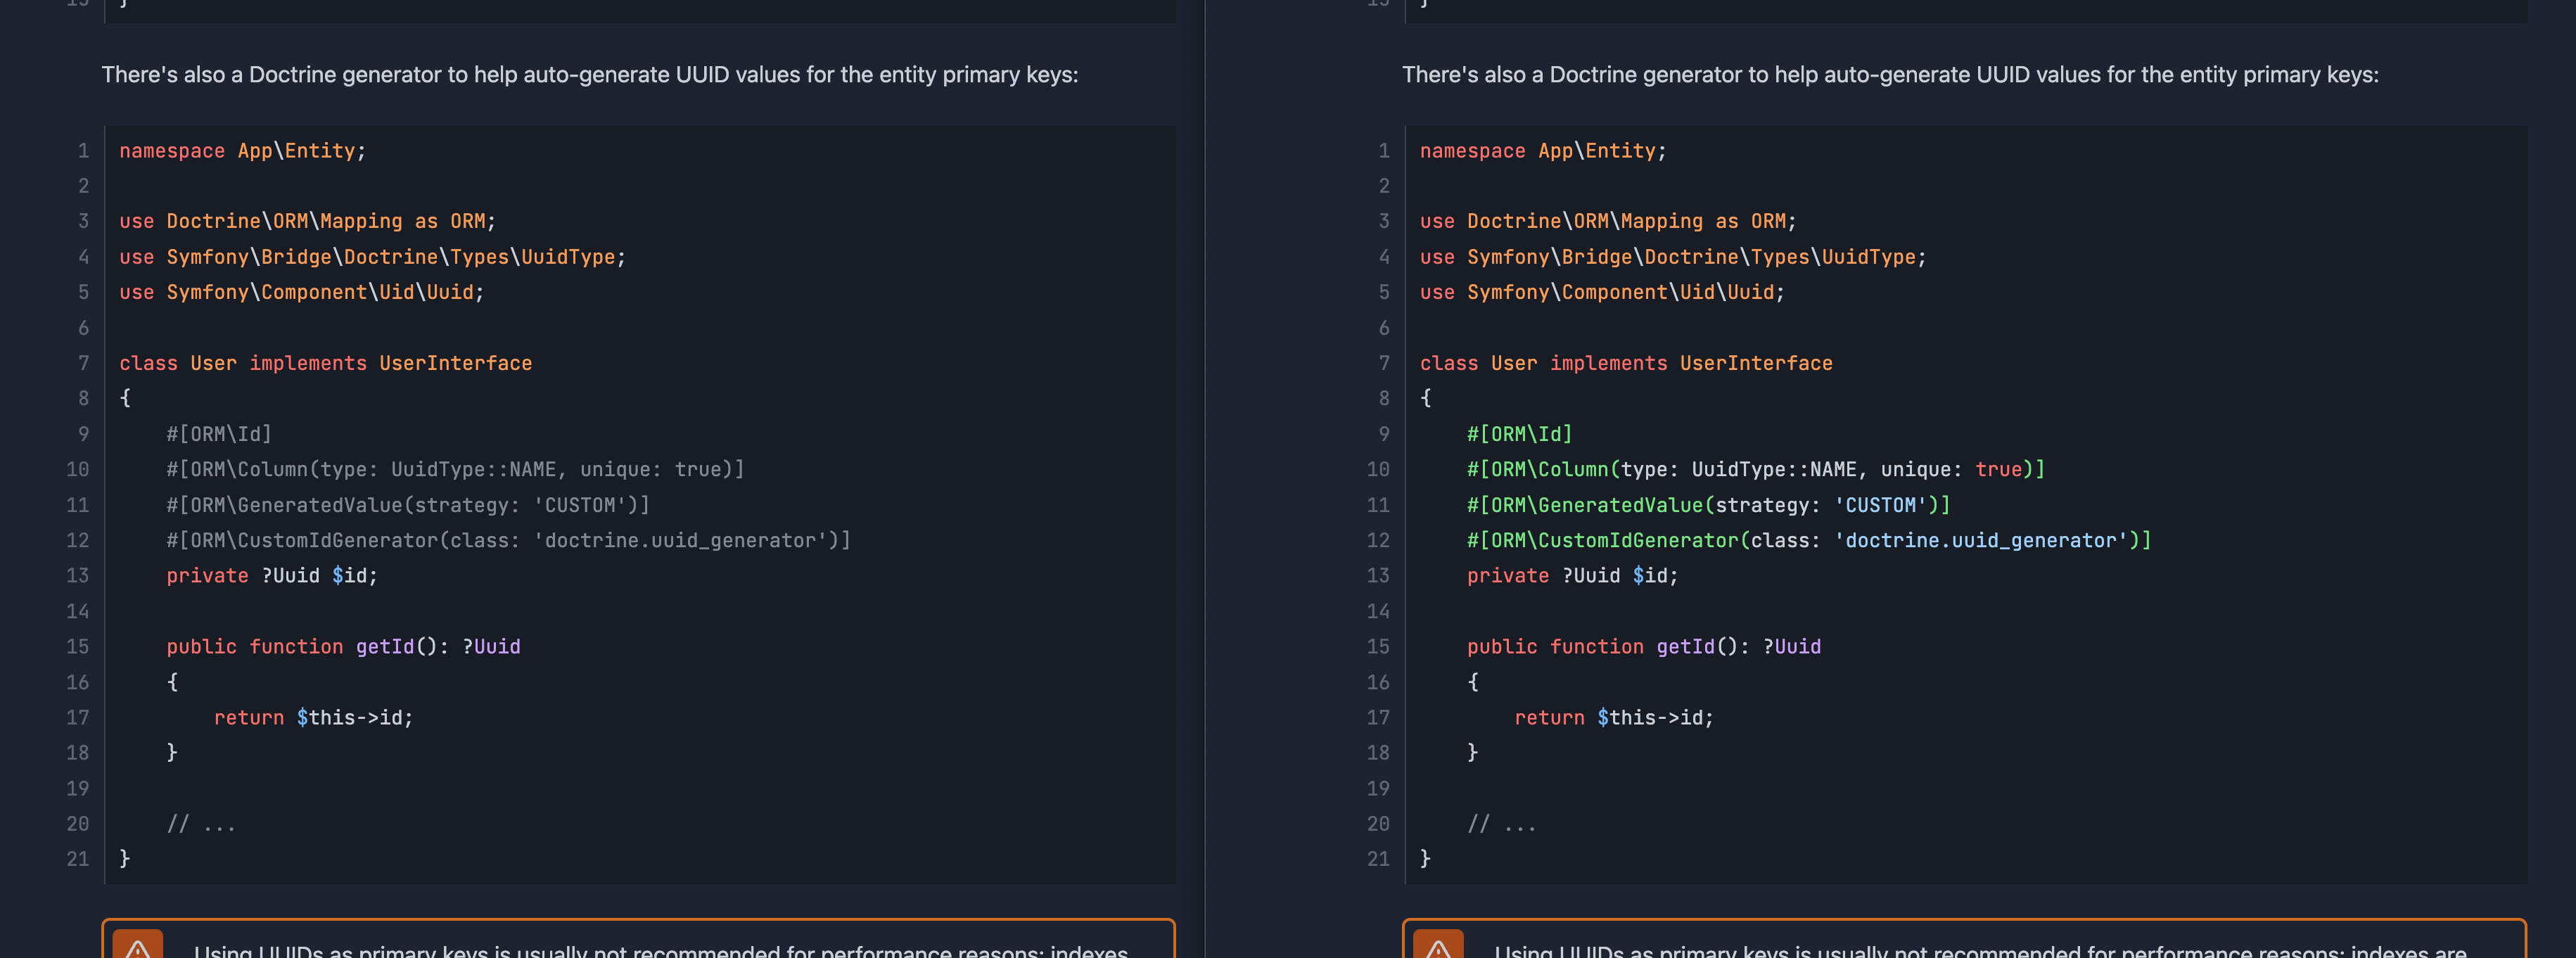
Task: Click UUID warning text in left admonition box
Action: click(660, 950)
